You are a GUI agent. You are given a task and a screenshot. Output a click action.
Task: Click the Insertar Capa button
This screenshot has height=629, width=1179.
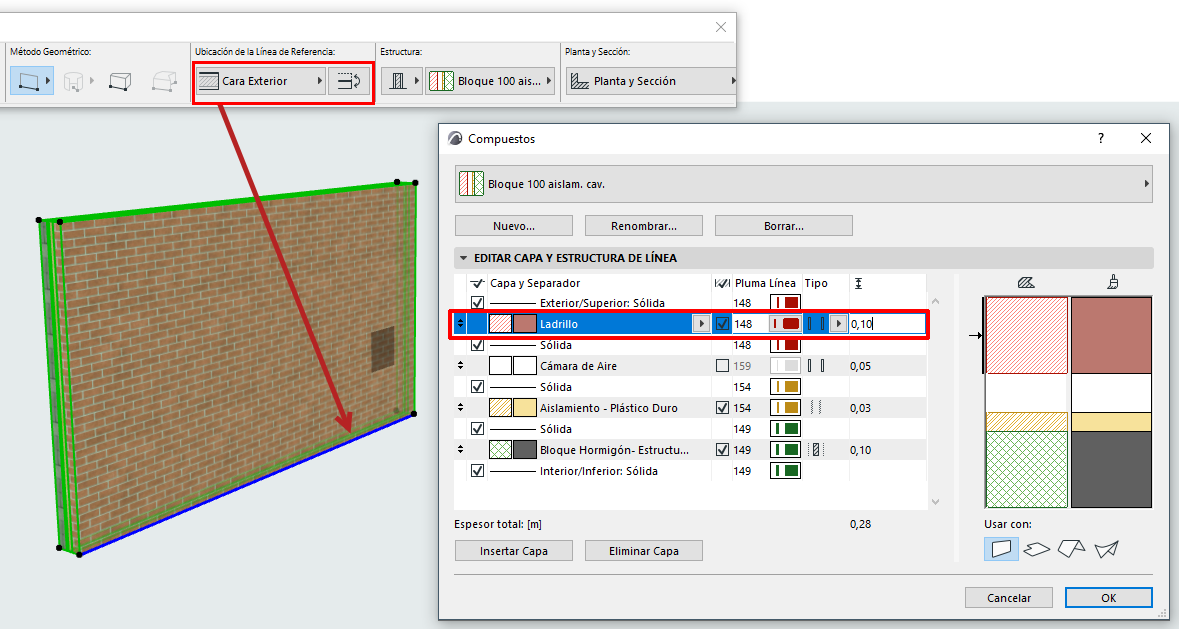(514, 551)
